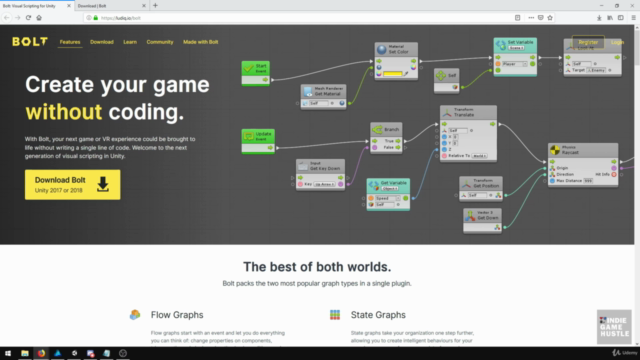The image size is (640, 360).
Task: Click the Physics Raycast node
Action: (583, 165)
